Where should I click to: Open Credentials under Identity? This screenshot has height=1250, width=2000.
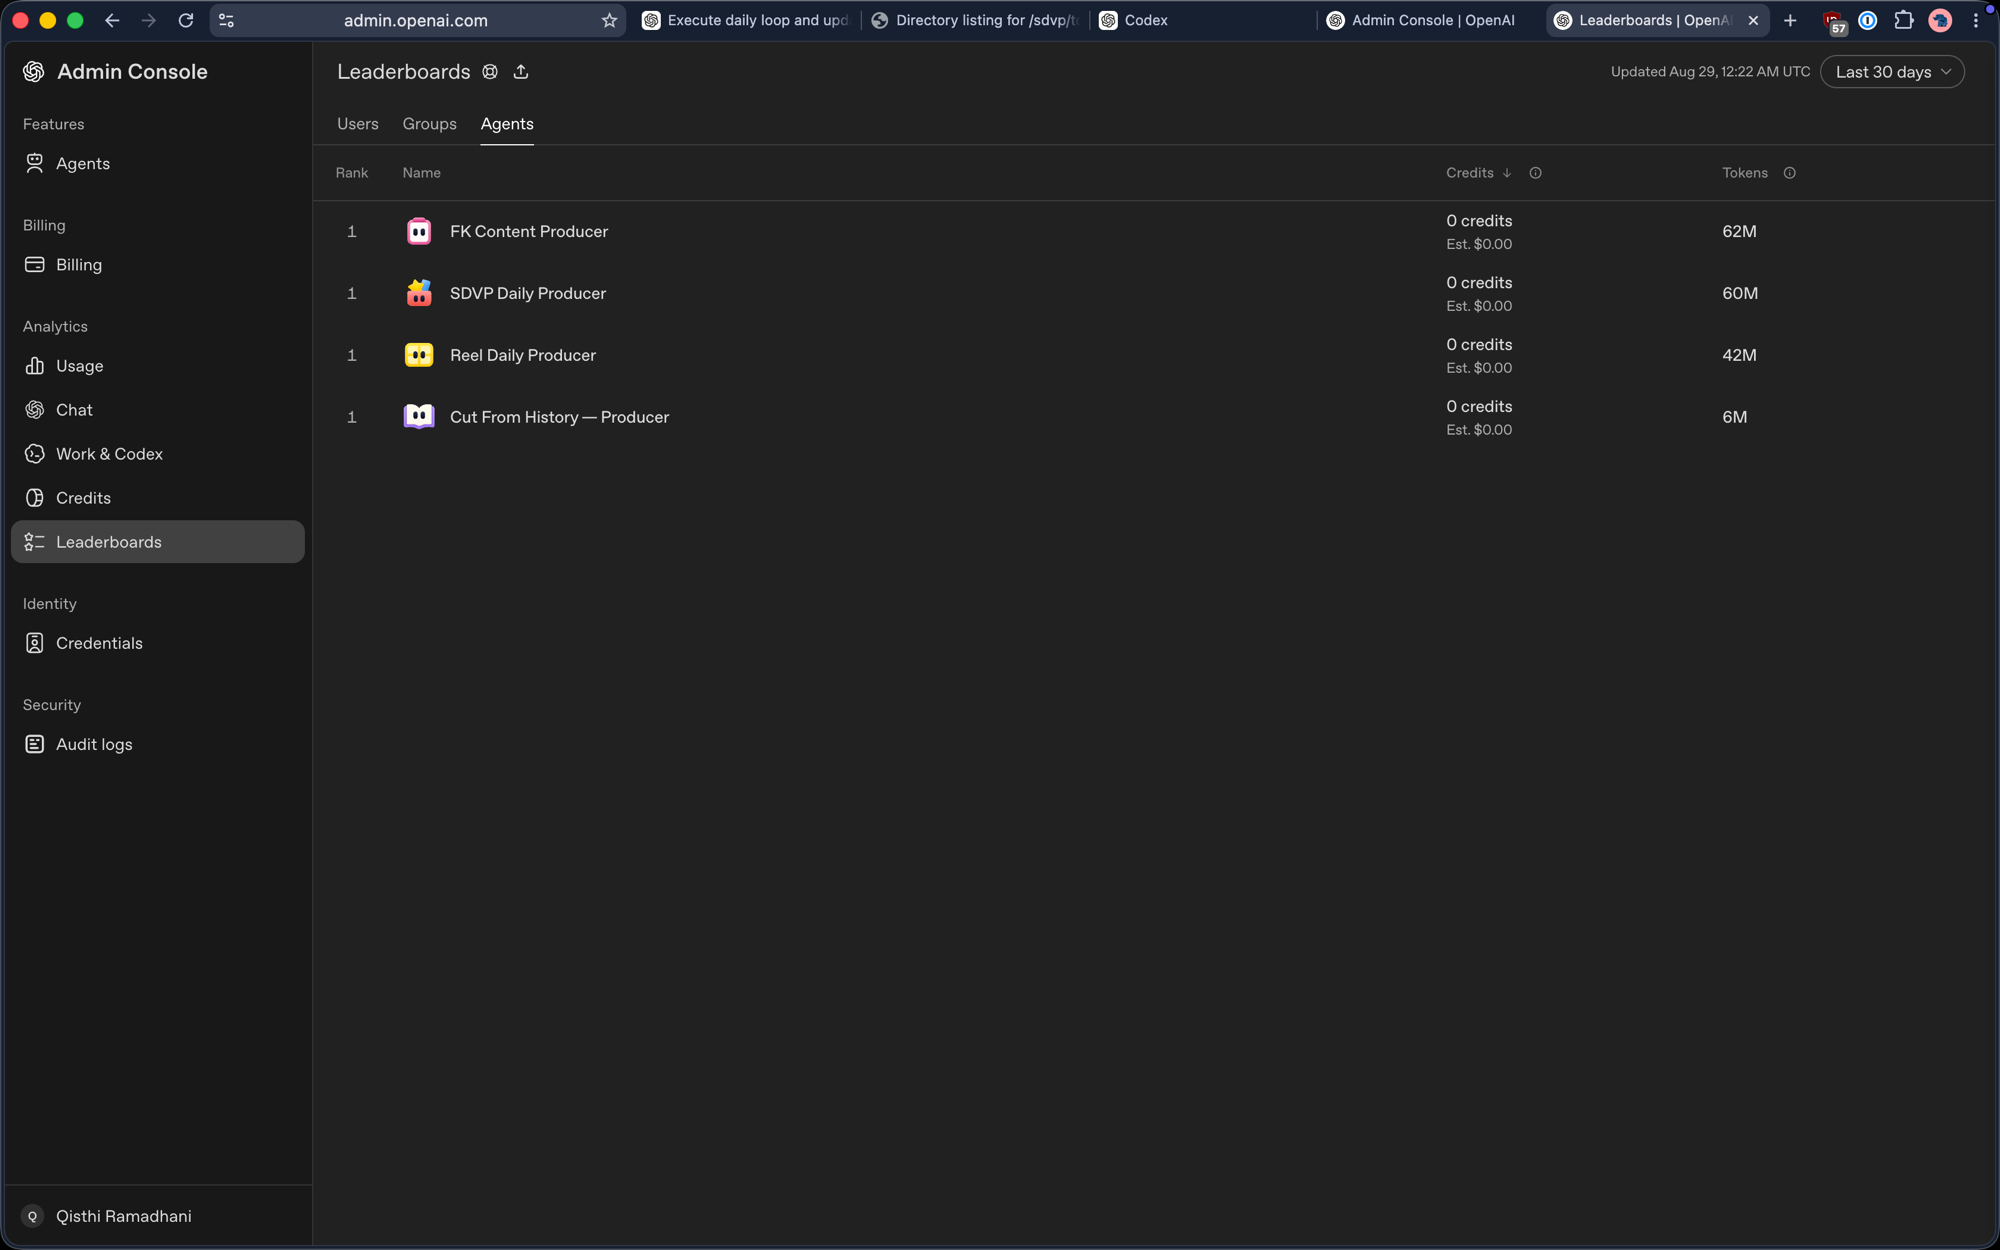(157, 643)
